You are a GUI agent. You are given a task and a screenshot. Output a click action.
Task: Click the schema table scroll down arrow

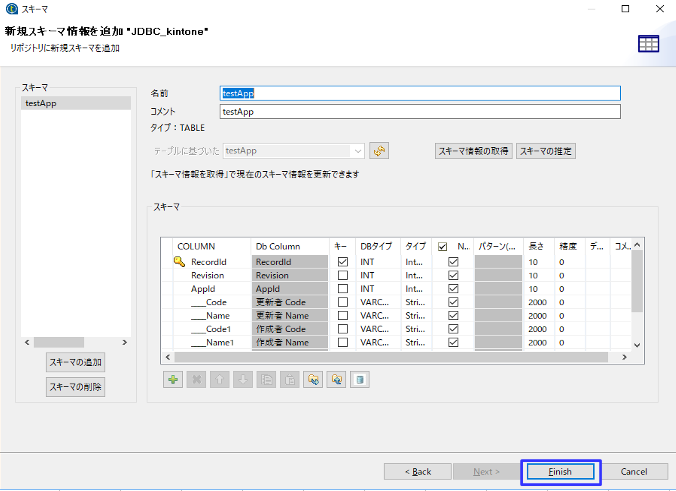click(x=637, y=345)
